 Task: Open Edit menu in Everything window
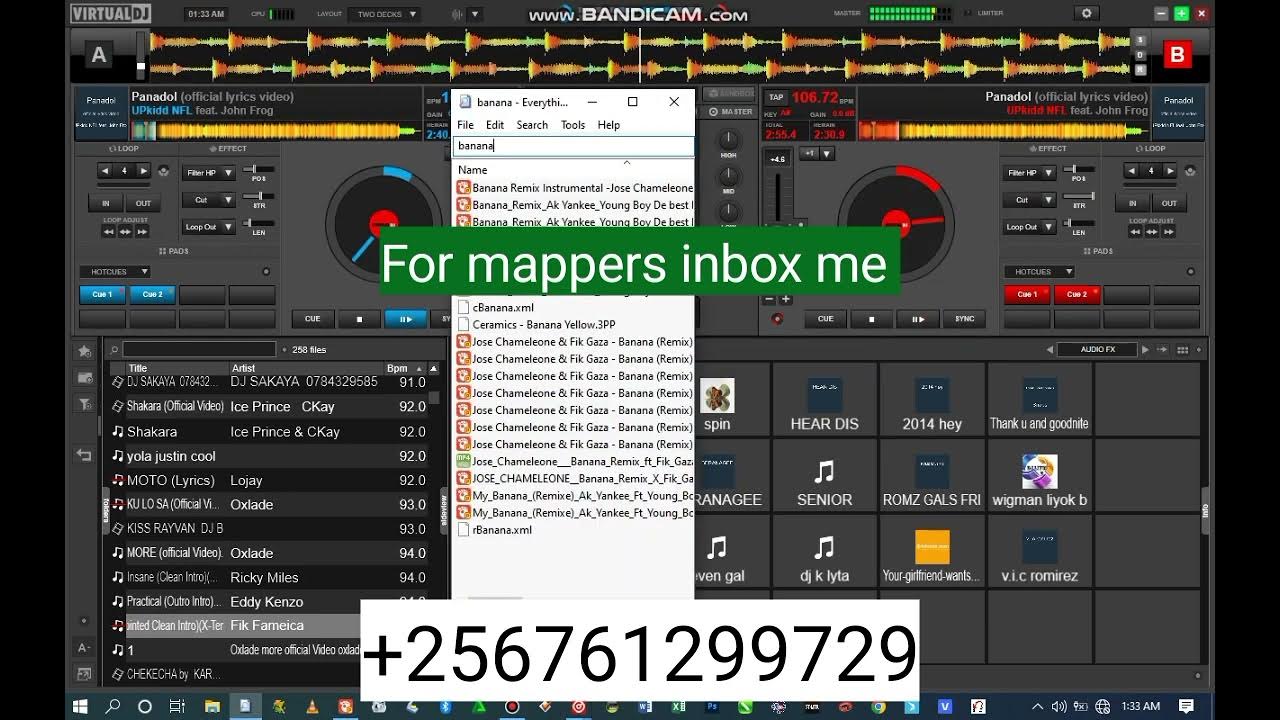495,125
